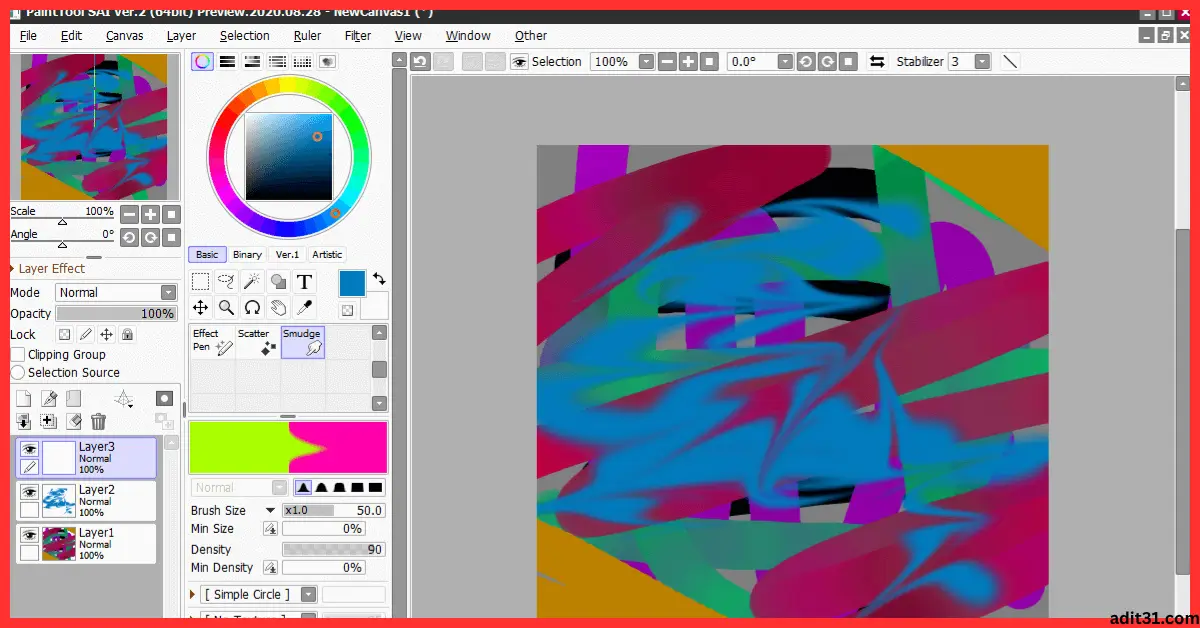Click the straight line drawing mode icon
This screenshot has width=1200, height=628.
tap(1010, 62)
